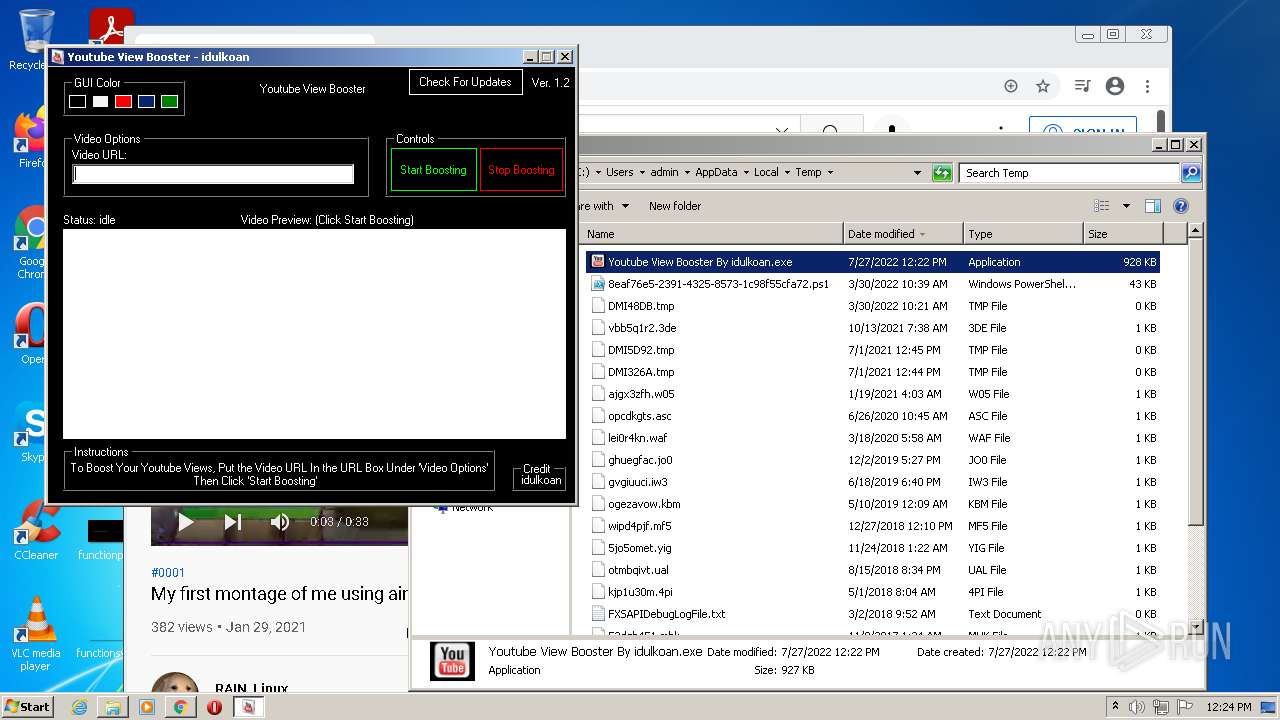Select the red GUI color swatch

[x=123, y=102]
